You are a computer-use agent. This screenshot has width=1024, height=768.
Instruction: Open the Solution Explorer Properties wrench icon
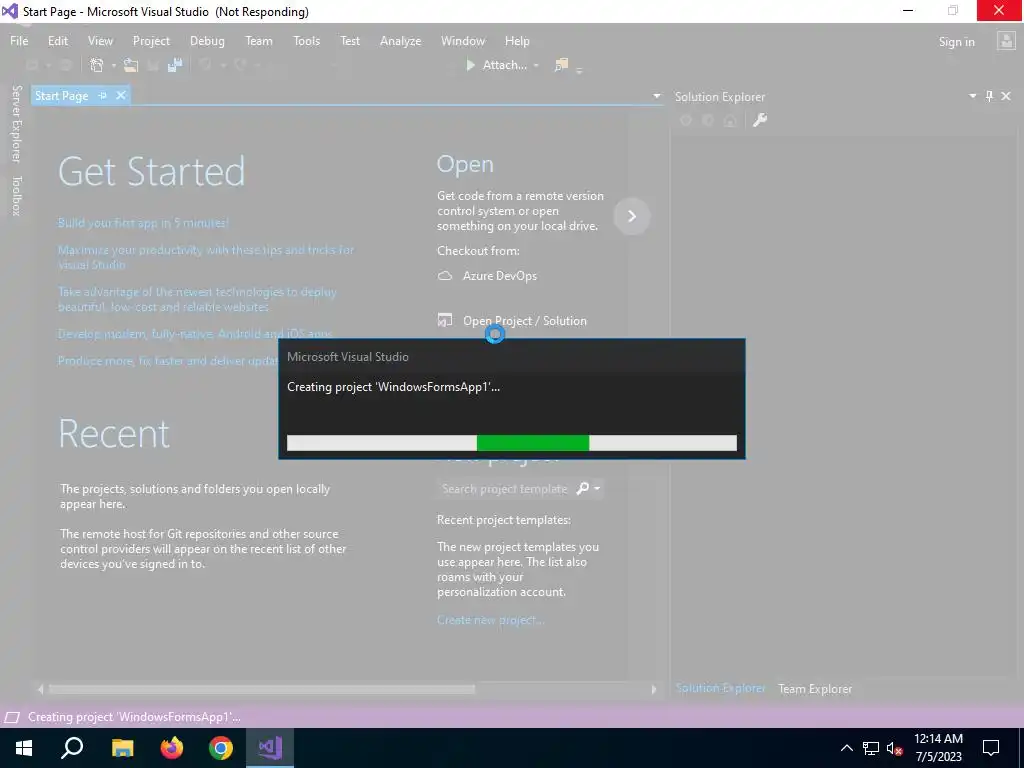760,120
